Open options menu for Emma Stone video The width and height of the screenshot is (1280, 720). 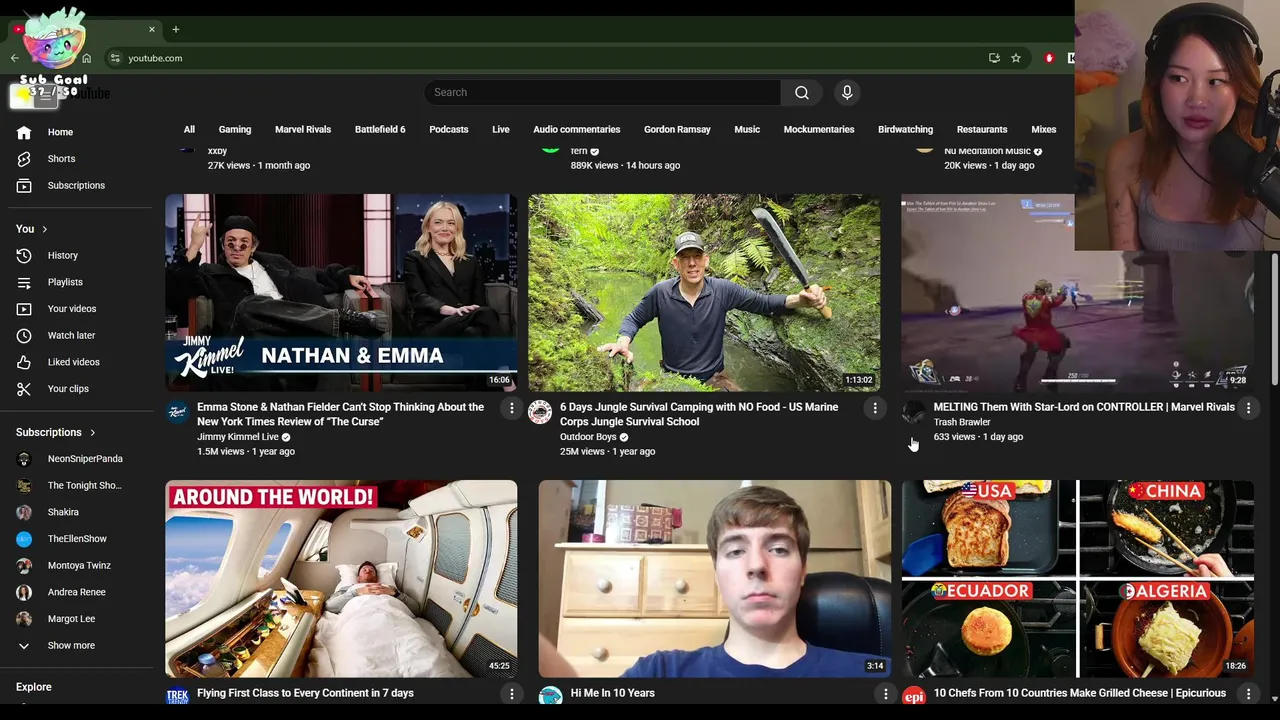[x=511, y=408]
